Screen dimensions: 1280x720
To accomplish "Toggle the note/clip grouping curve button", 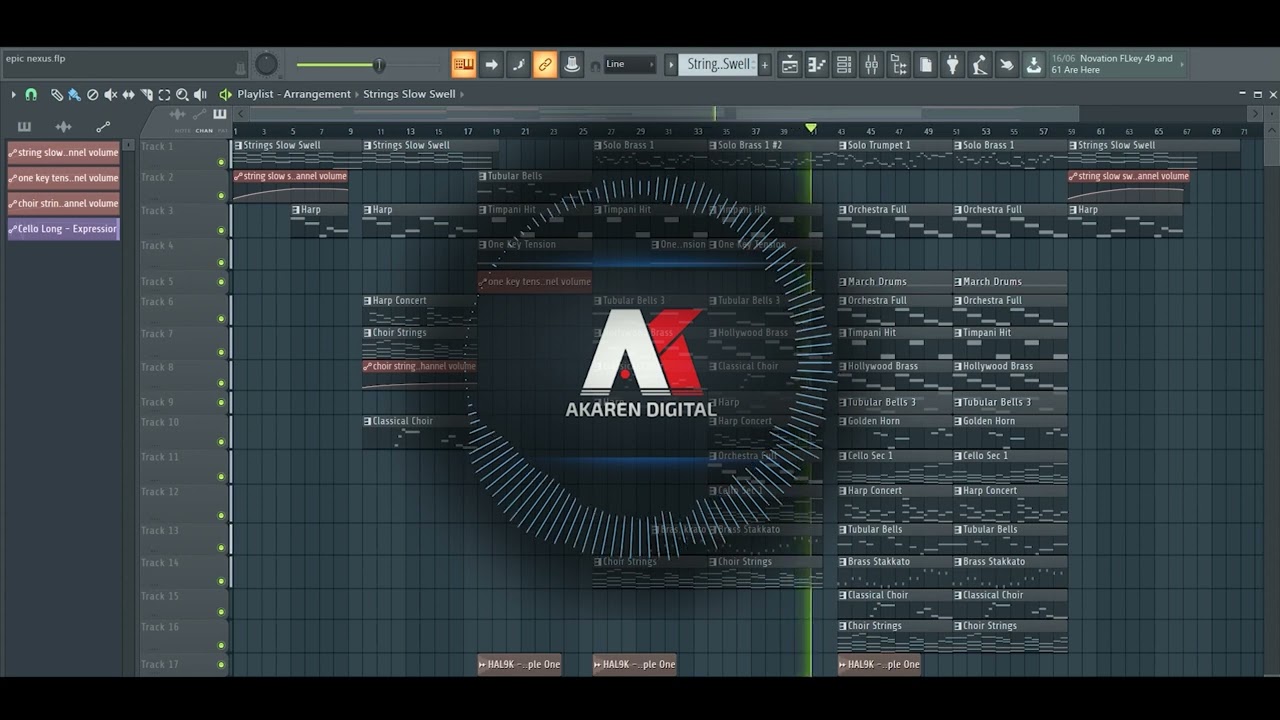I will 518,65.
